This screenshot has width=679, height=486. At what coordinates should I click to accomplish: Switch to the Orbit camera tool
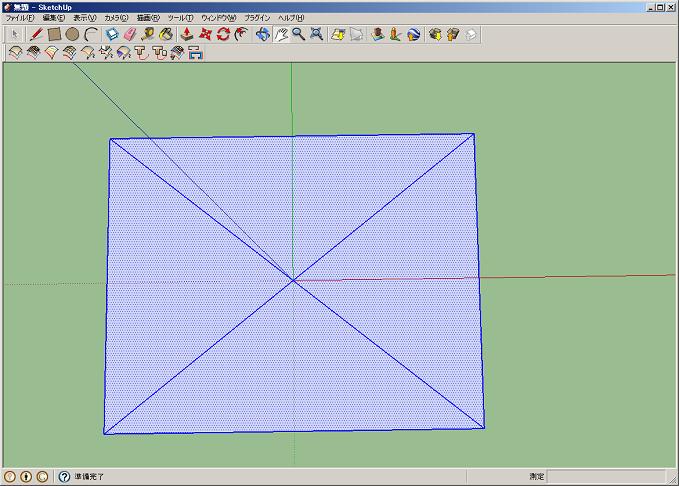click(x=263, y=34)
